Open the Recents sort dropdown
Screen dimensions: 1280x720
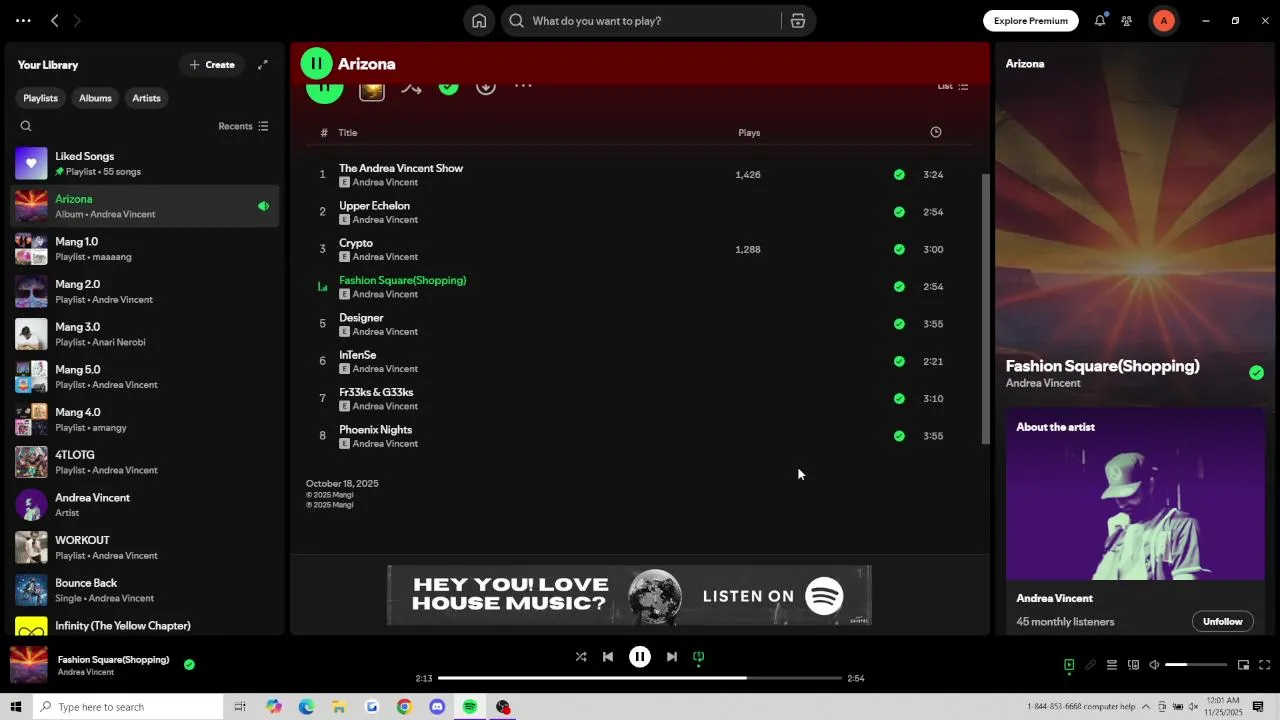point(243,126)
